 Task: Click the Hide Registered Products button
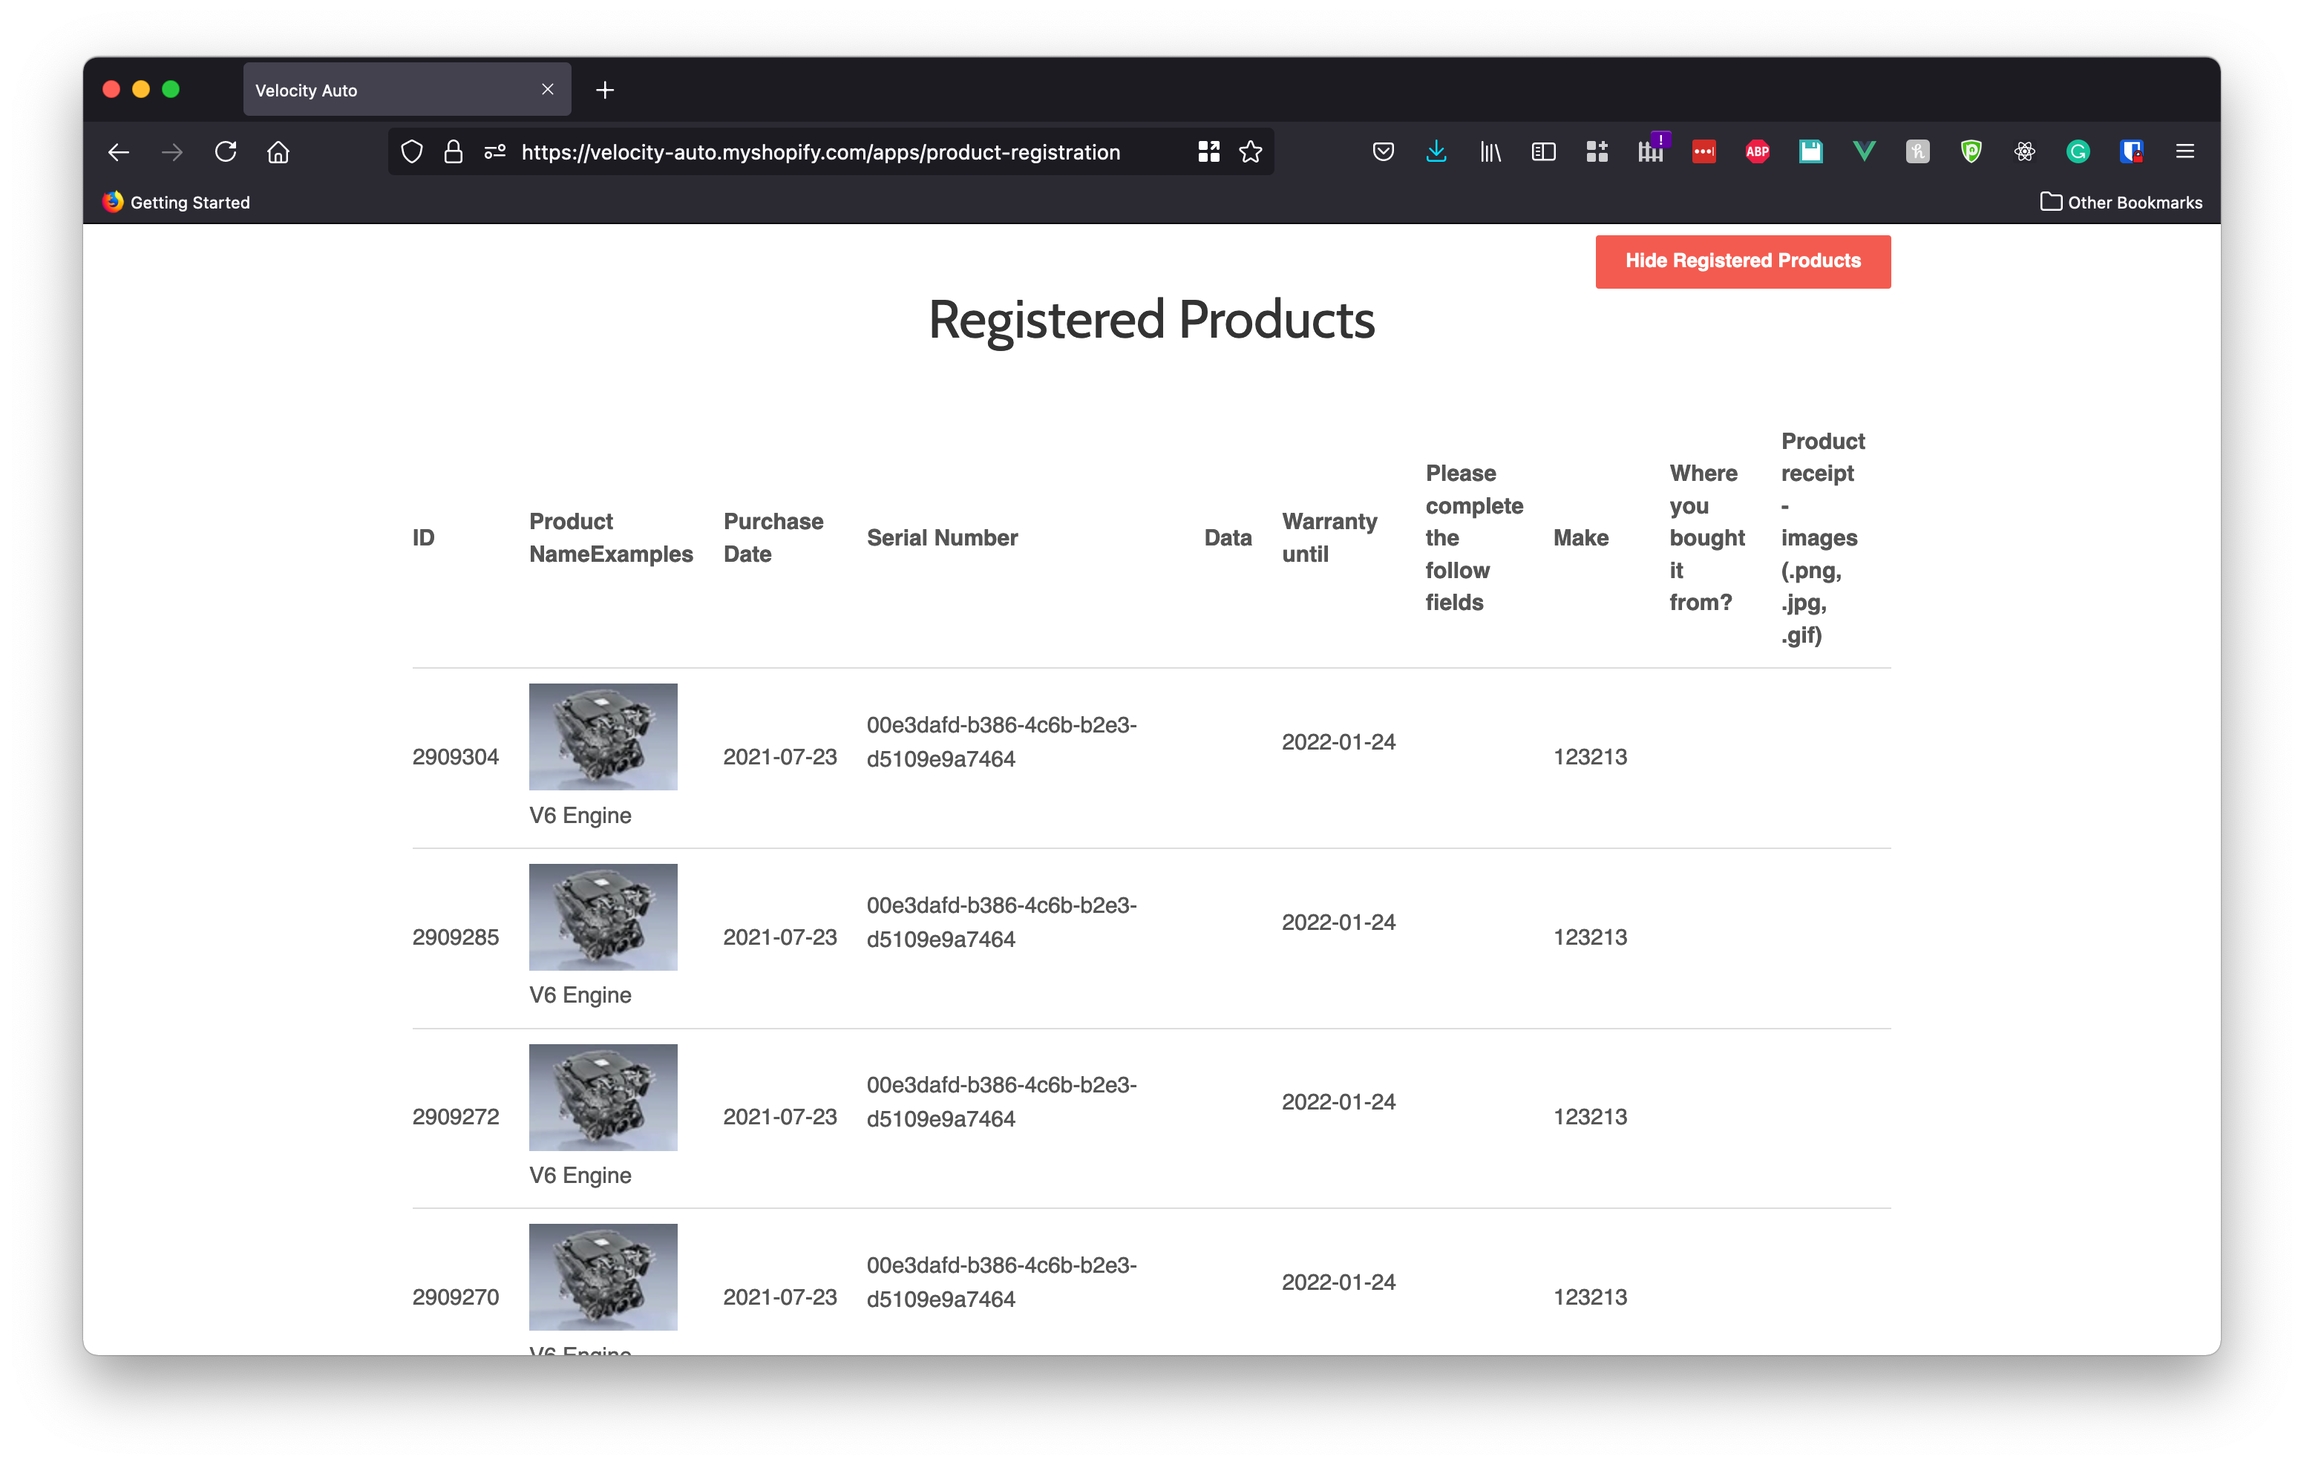click(x=1742, y=261)
